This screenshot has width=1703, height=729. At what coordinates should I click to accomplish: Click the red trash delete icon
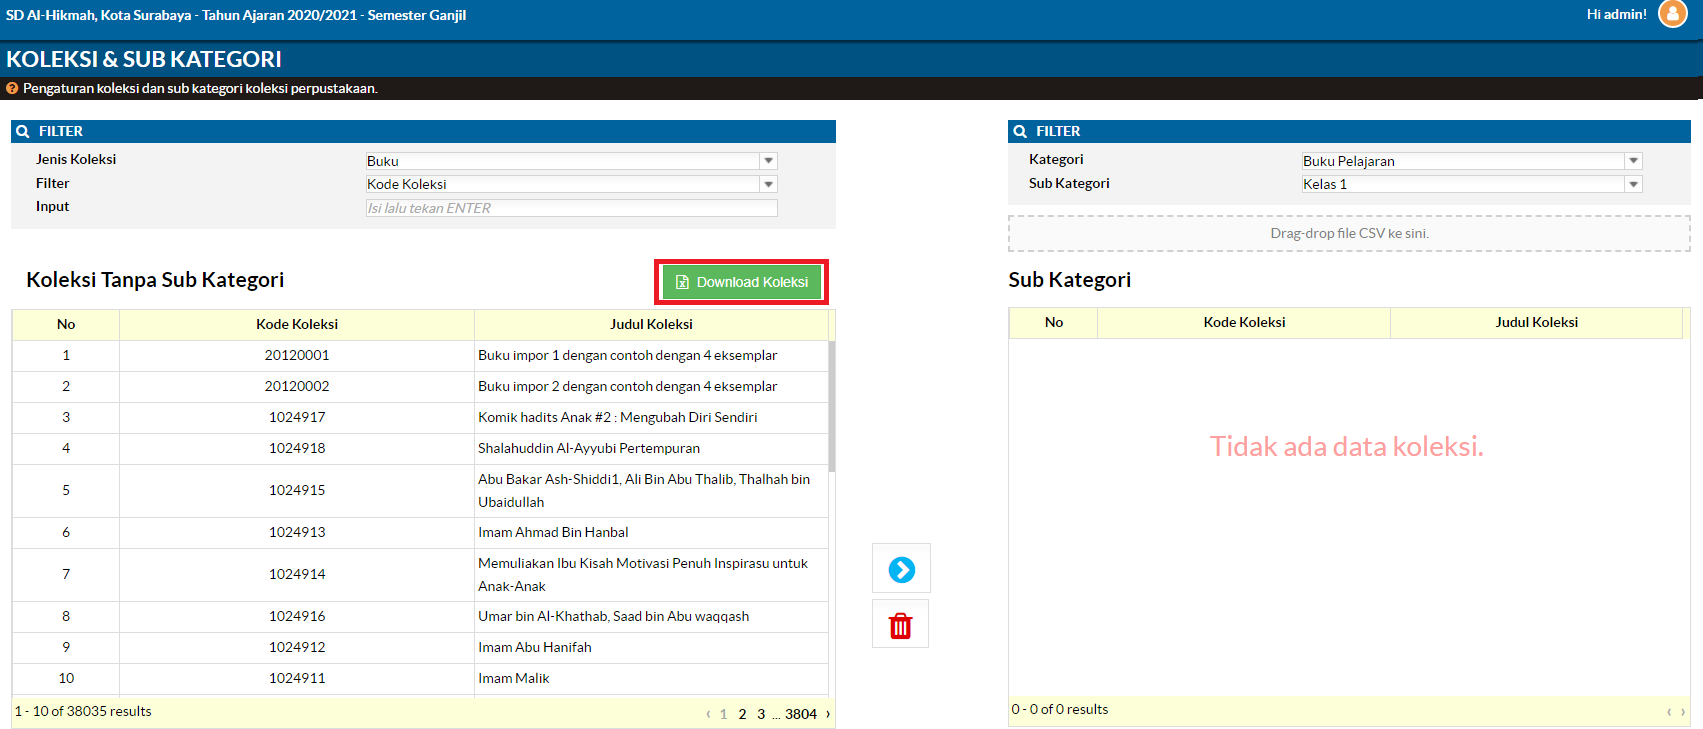[900, 625]
